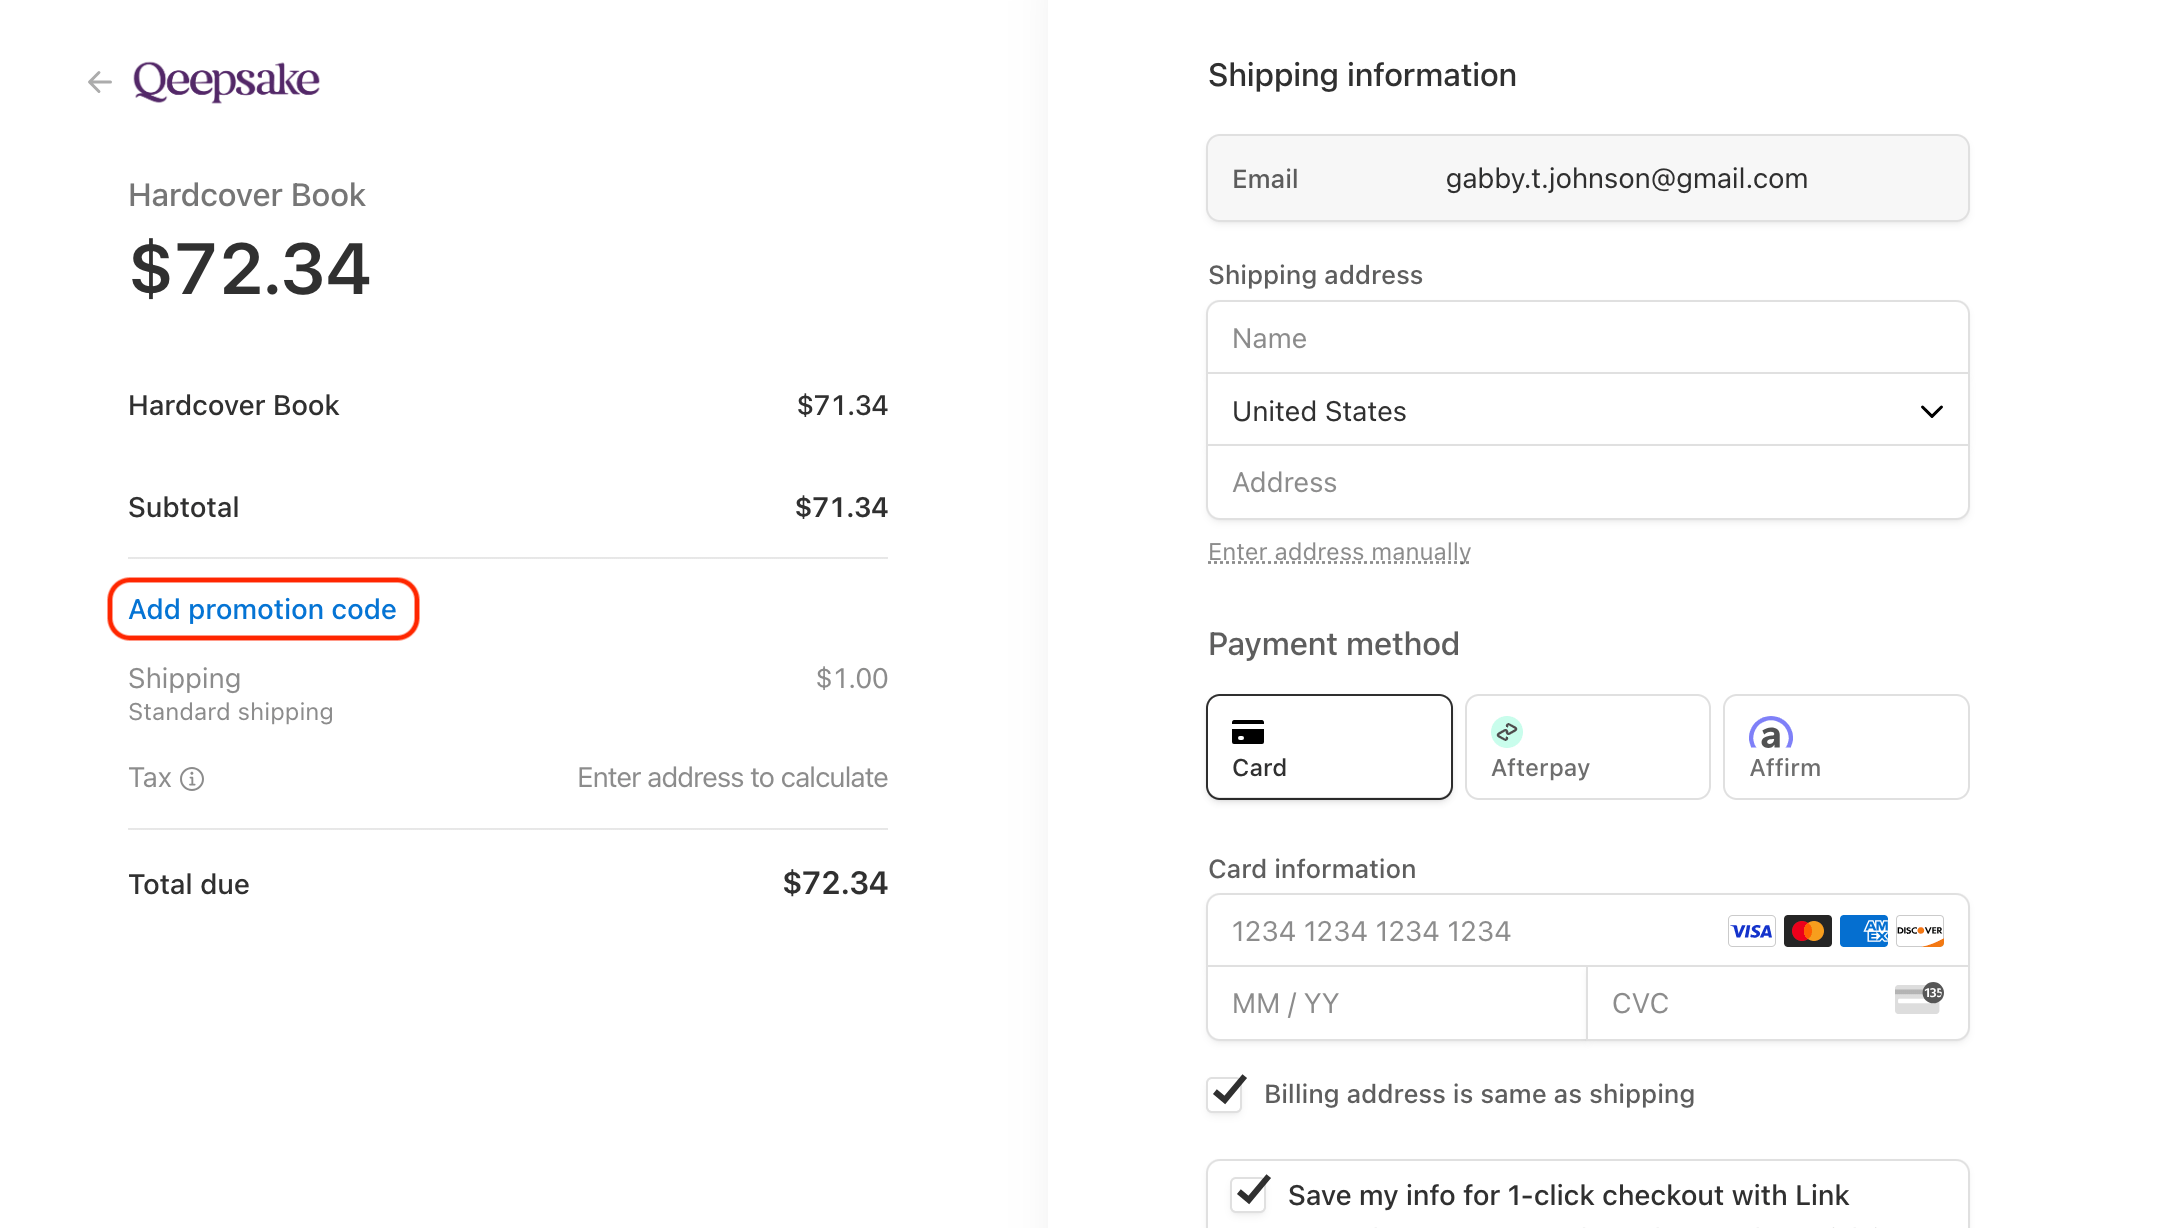Select Affirm payment option

coord(1845,746)
